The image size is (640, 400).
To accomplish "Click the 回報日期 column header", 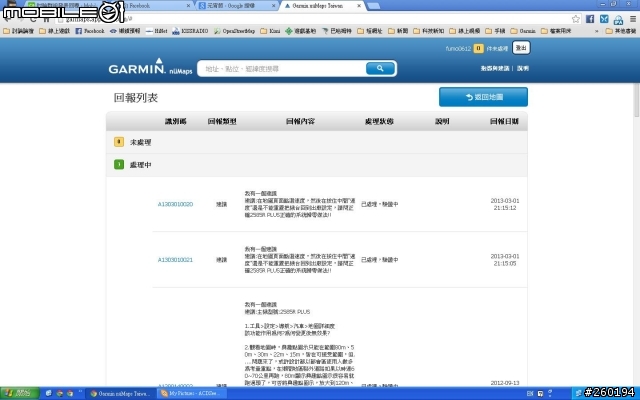I will 504,121.
